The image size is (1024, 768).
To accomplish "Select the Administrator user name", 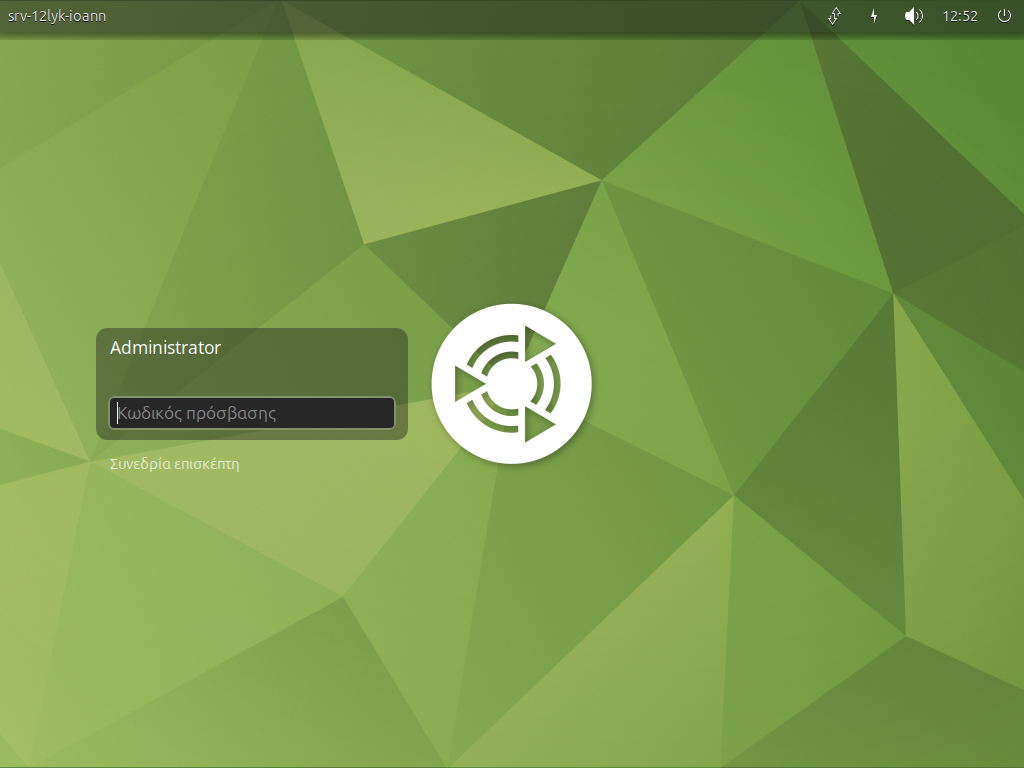I will point(165,347).
